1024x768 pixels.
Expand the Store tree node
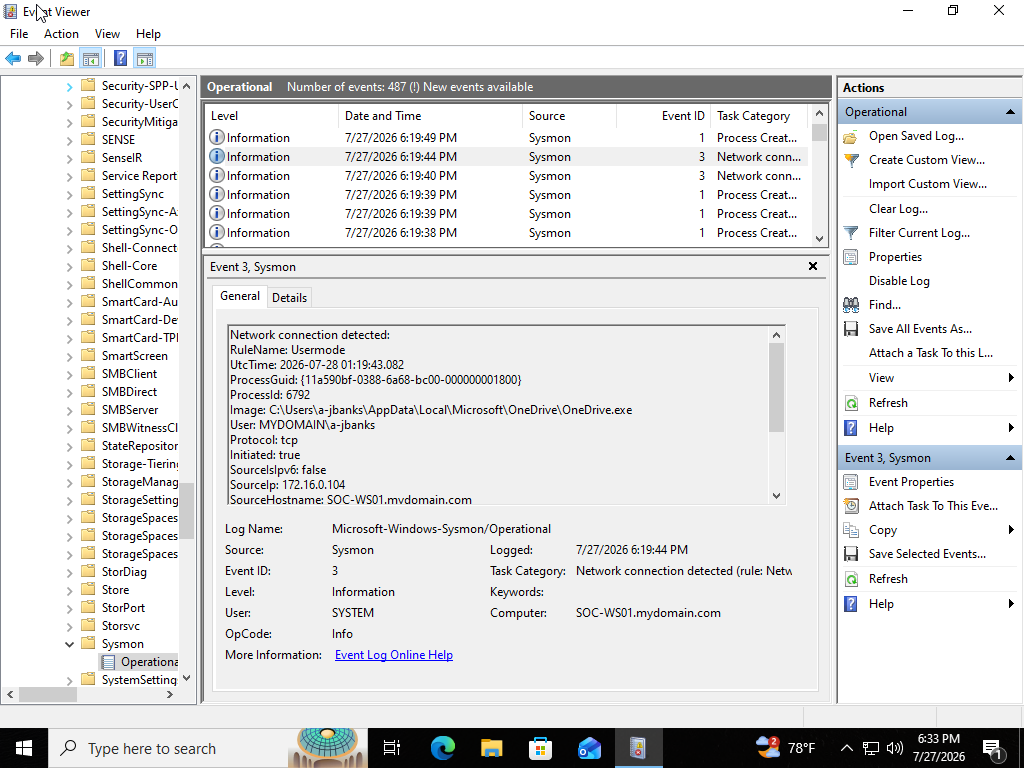[x=69, y=590]
